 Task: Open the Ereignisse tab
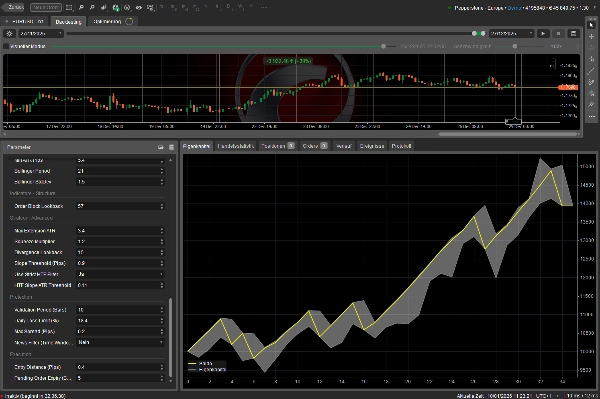372,146
